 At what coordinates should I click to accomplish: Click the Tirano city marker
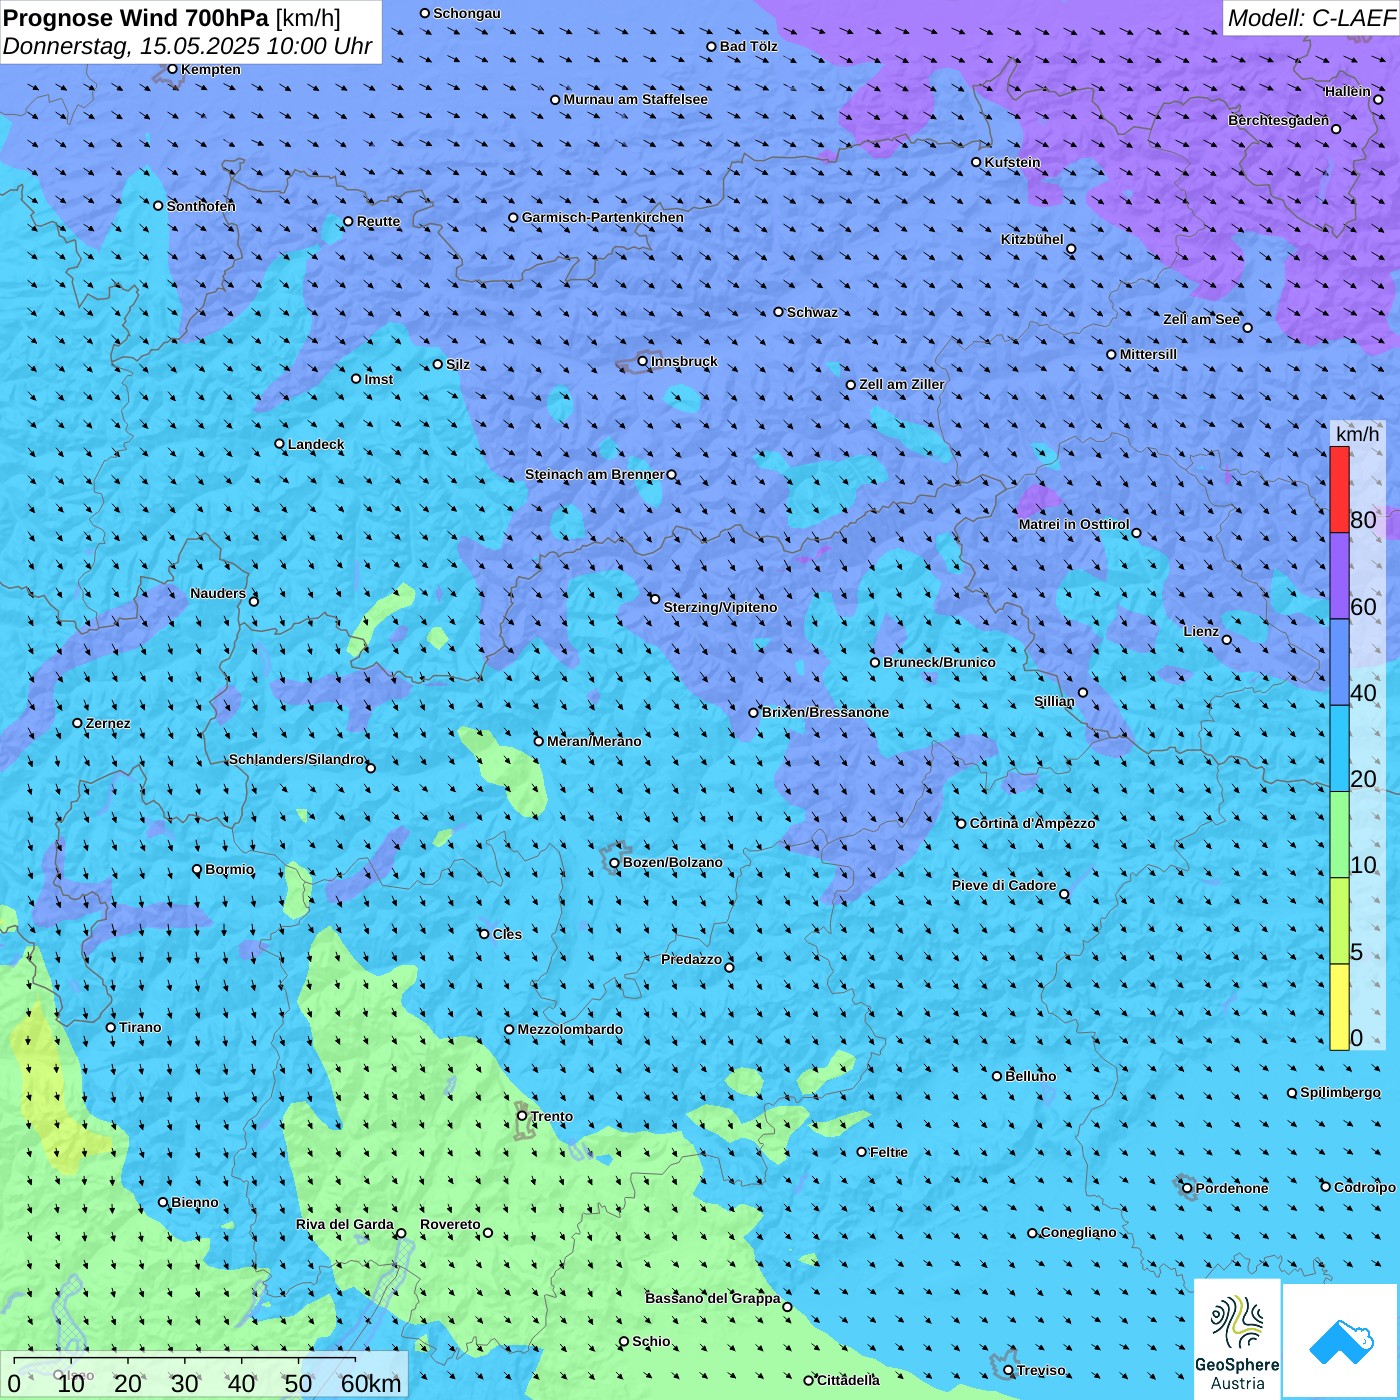pyautogui.click(x=111, y=1027)
